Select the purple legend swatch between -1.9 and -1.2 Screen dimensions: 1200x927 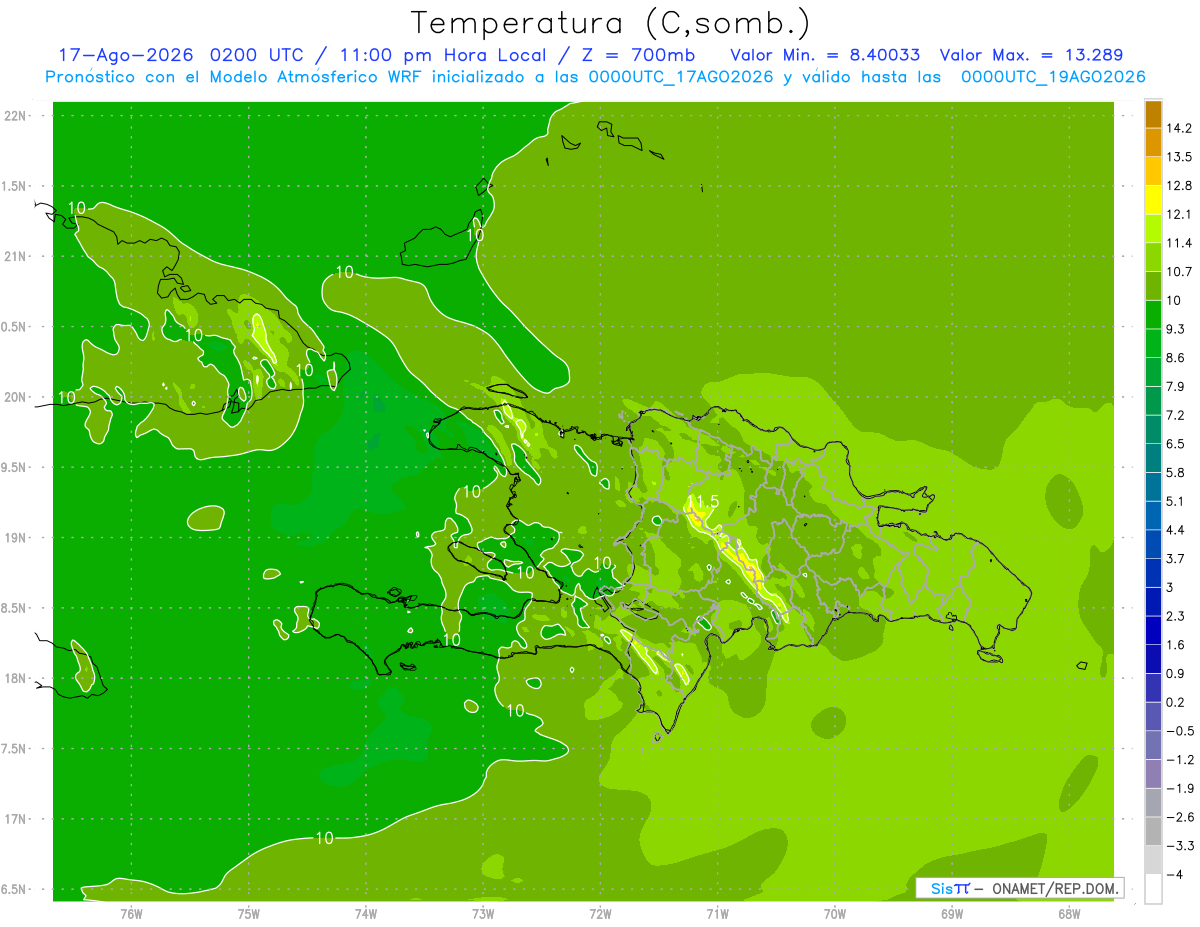[x=1153, y=774]
